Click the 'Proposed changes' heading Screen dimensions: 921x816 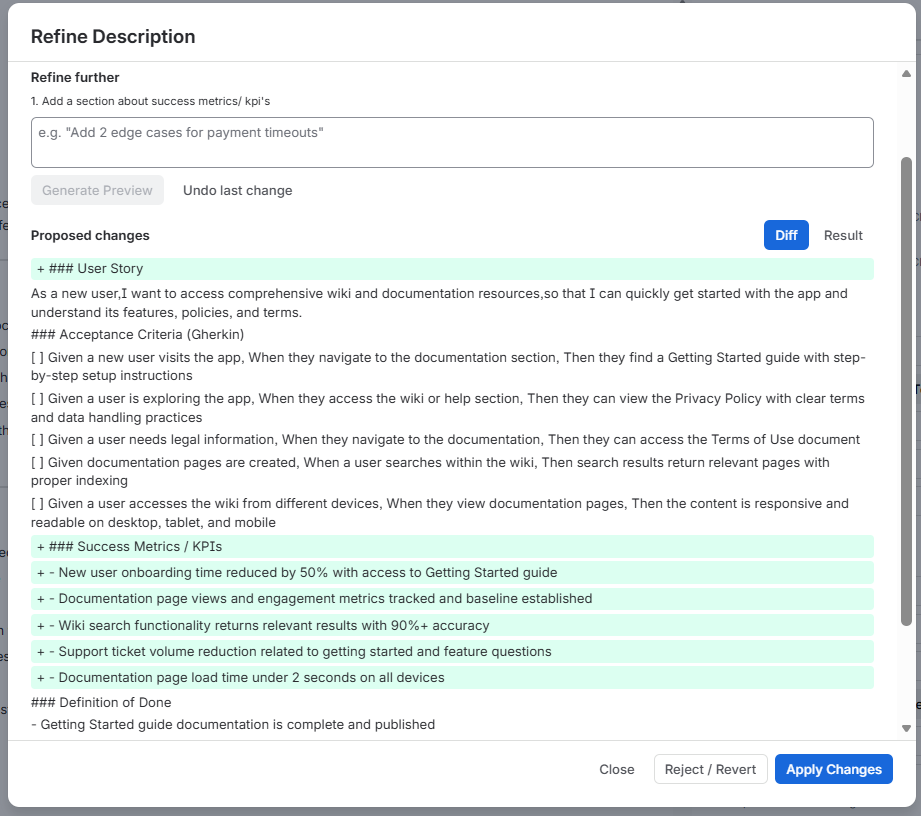[x=90, y=235]
